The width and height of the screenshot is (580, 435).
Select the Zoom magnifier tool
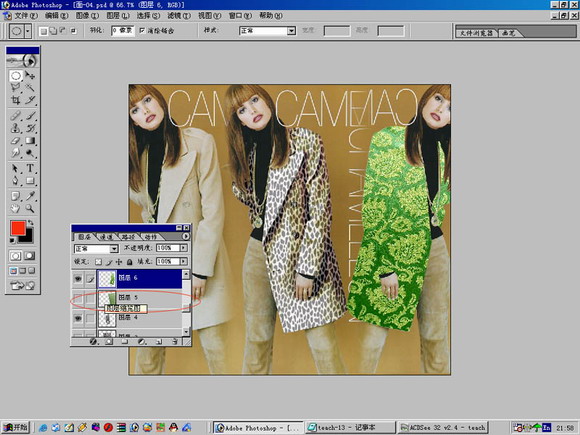pos(30,208)
